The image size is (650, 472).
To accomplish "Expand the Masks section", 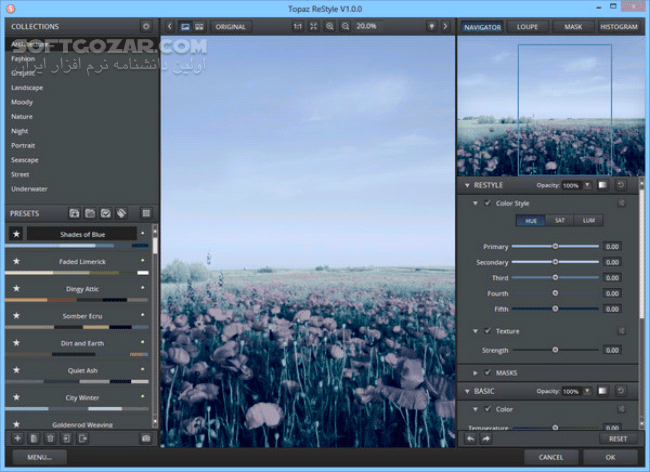I will pyautogui.click(x=475, y=373).
